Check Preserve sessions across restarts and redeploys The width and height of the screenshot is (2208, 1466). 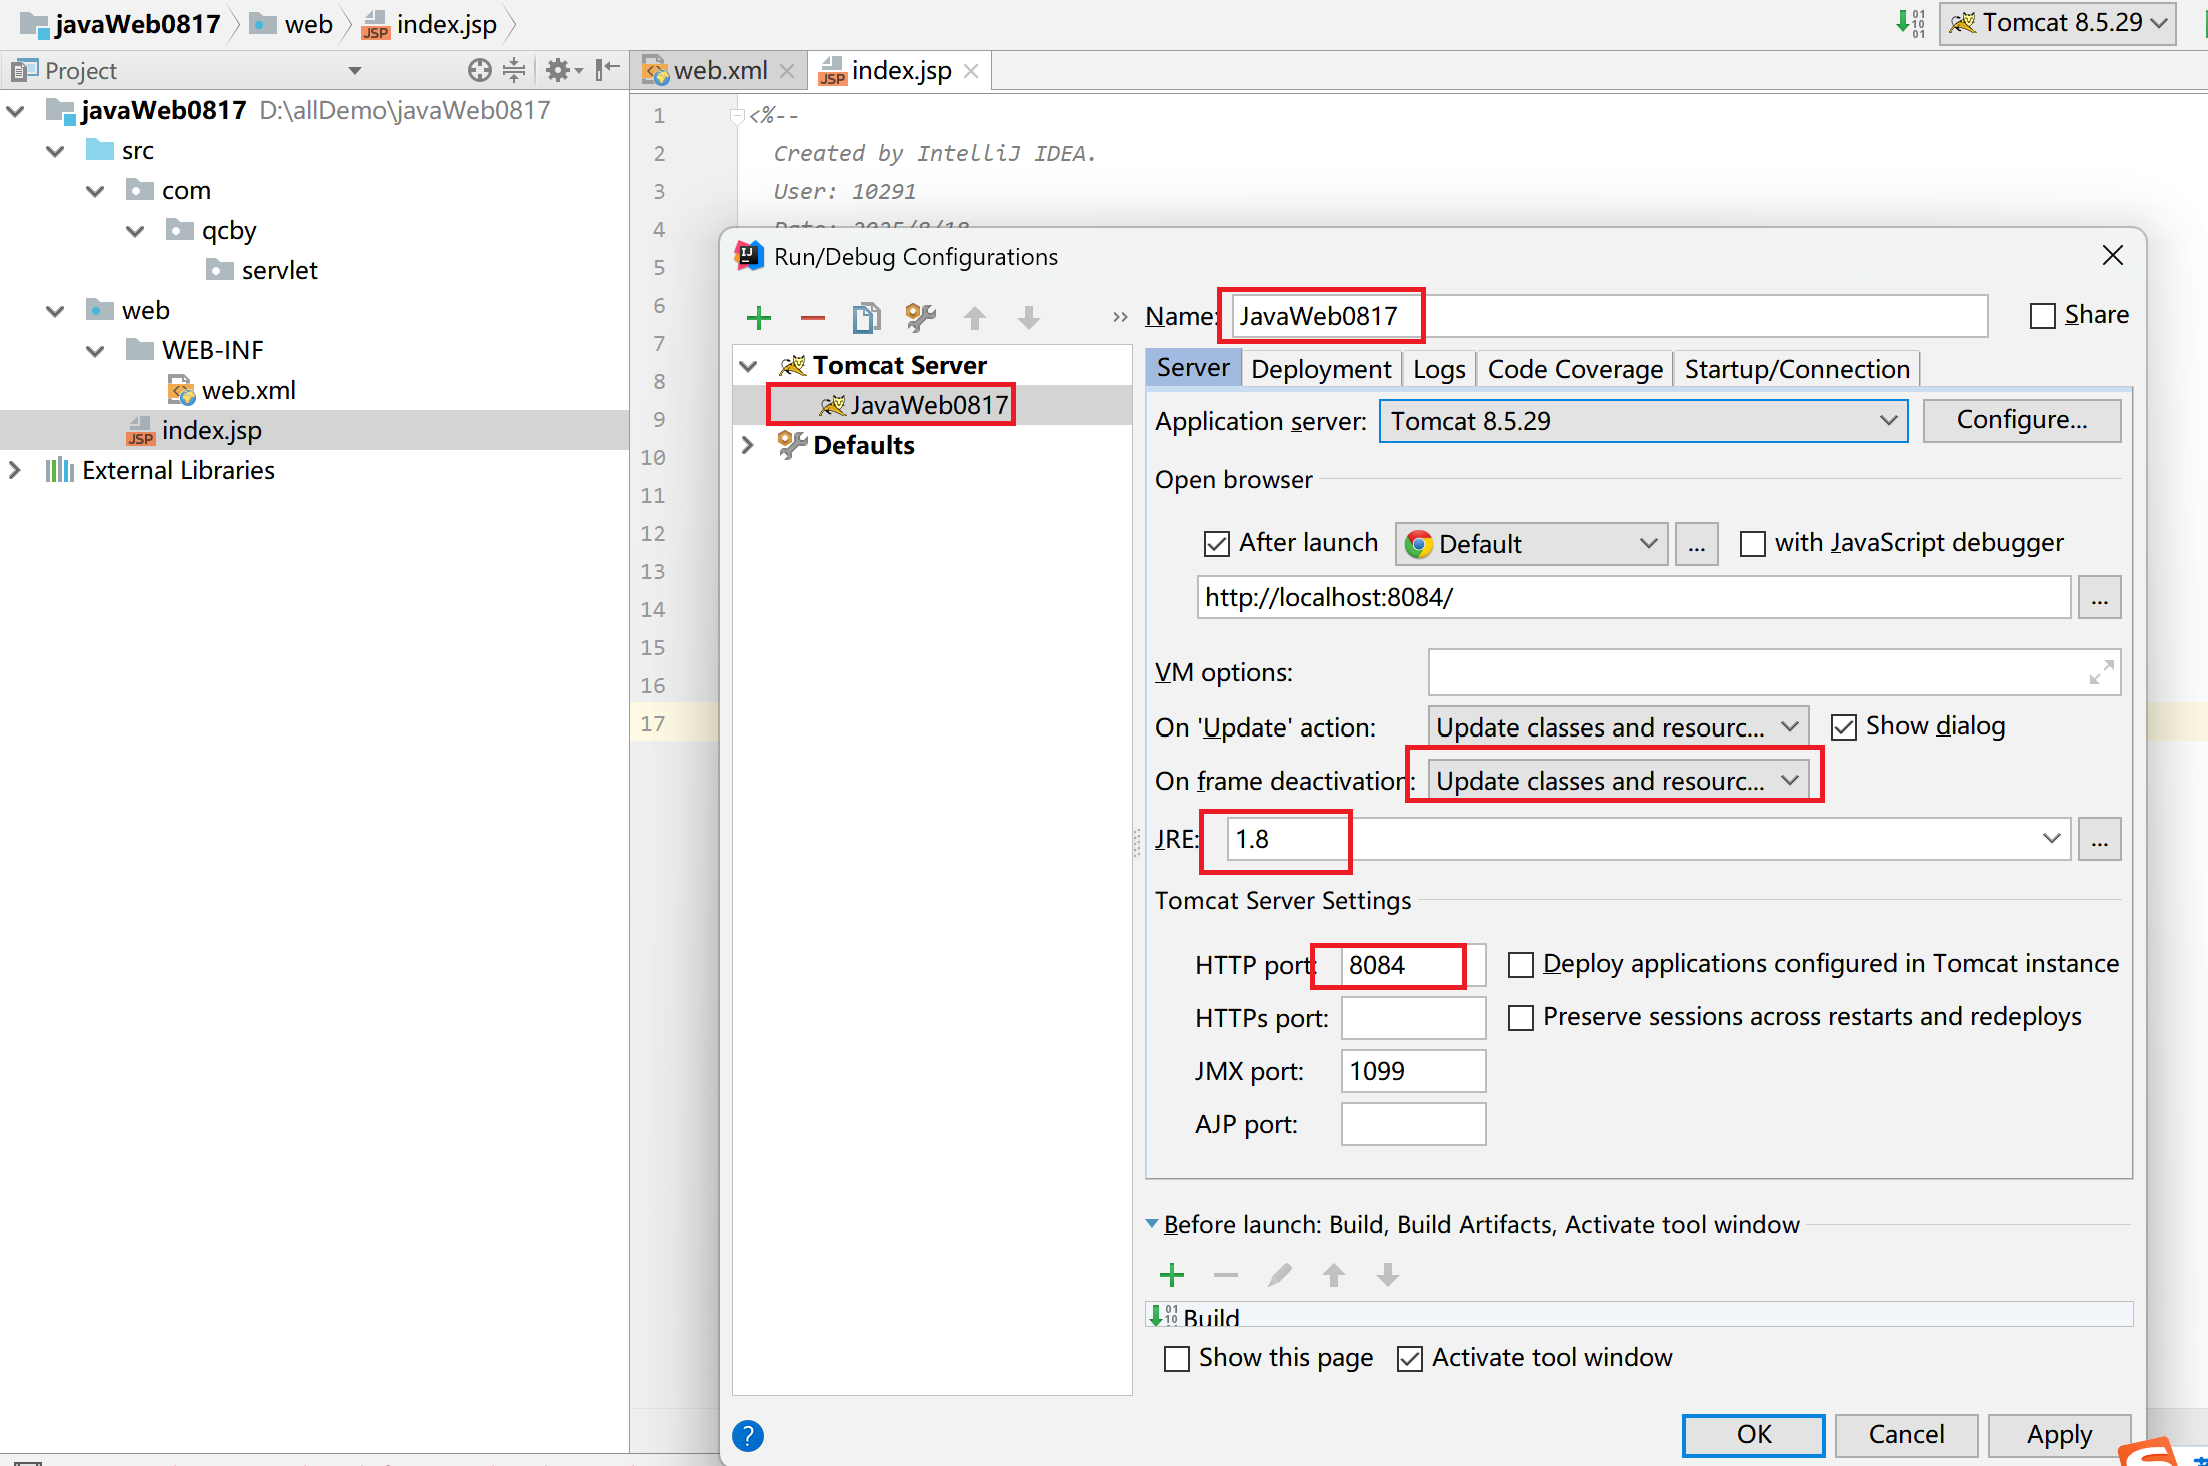tap(1520, 1018)
